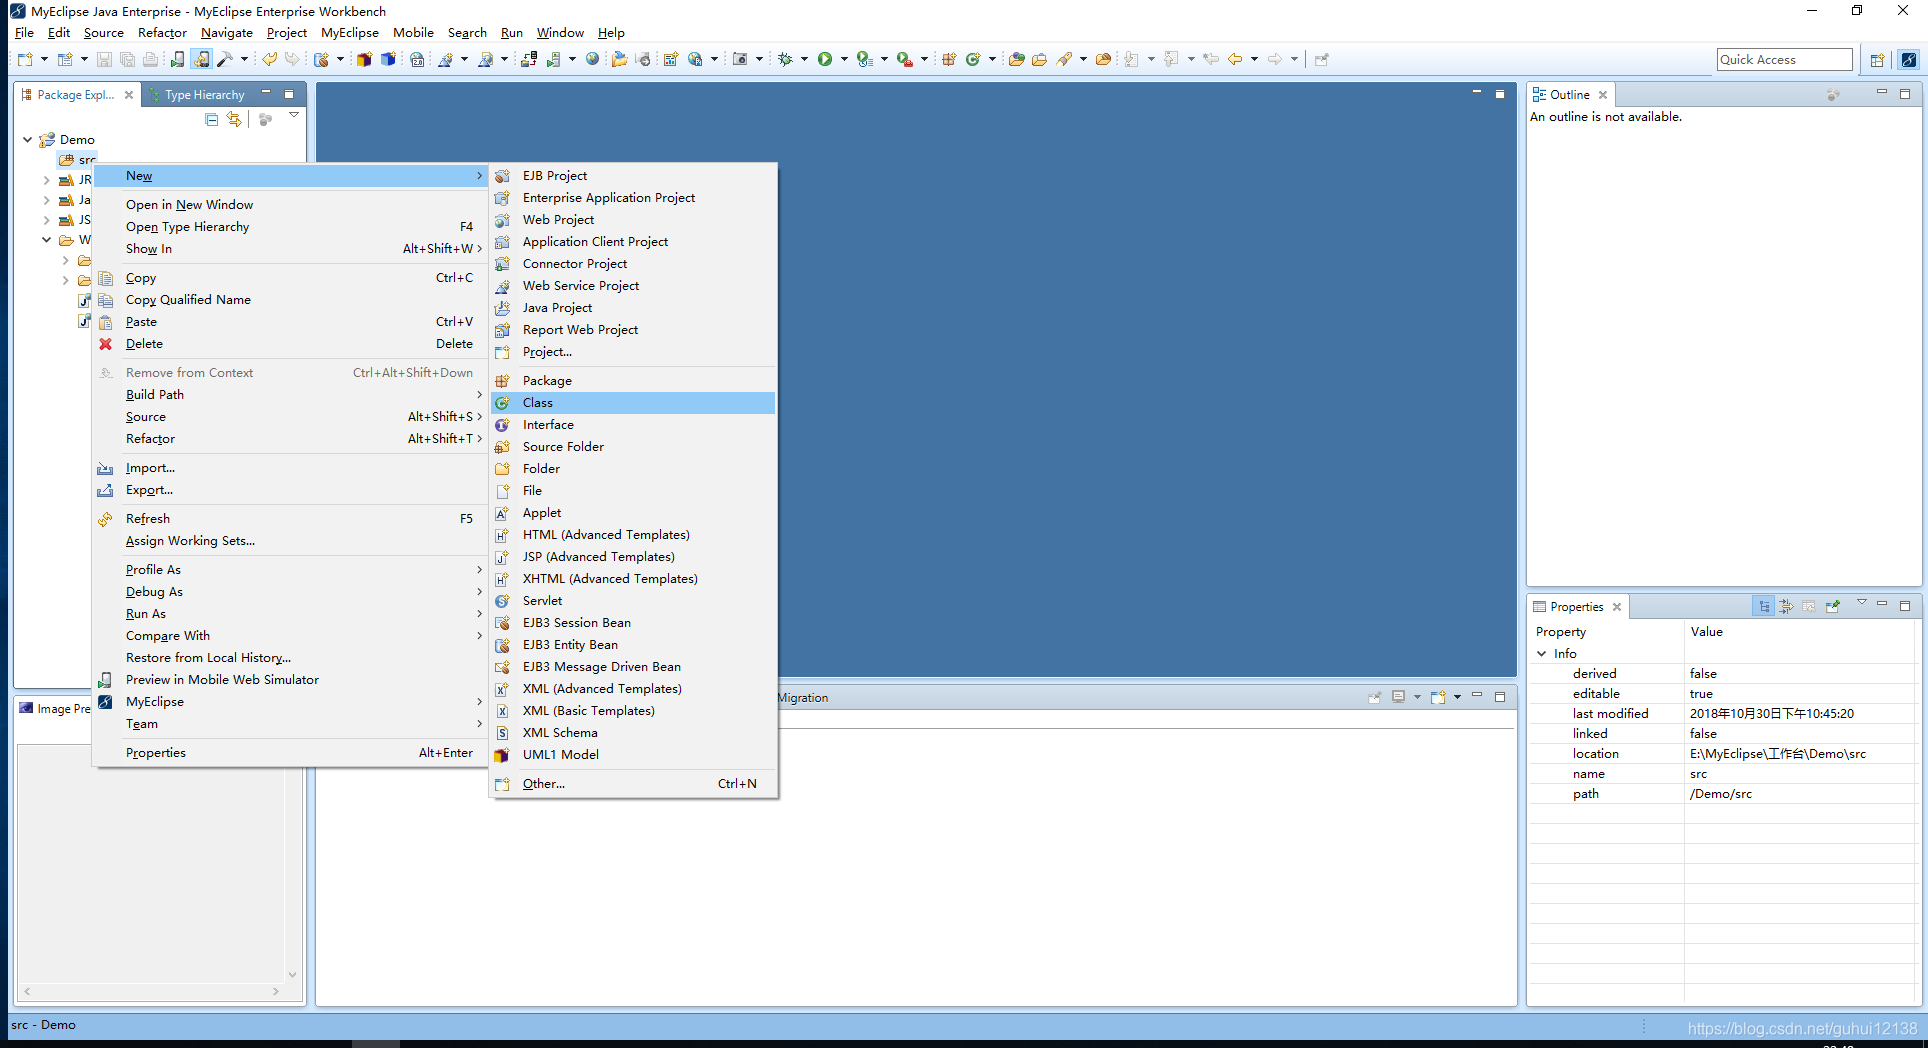This screenshot has width=1928, height=1048.
Task: Click the Save toolbar icon
Action: (104, 59)
